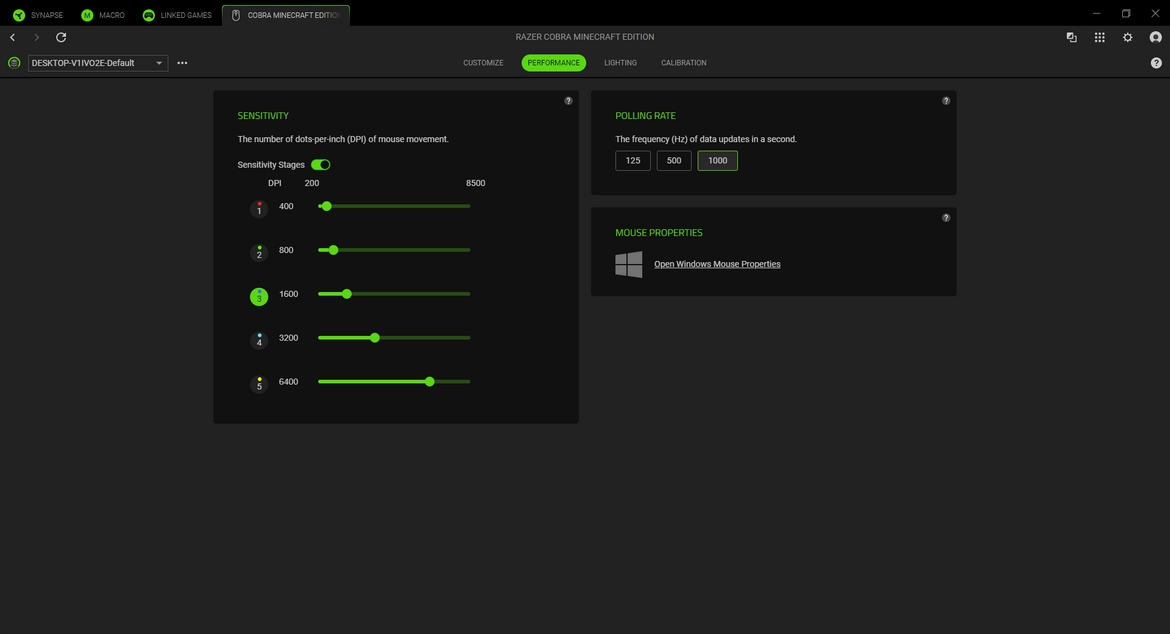Open the main help question mark

tap(1156, 63)
